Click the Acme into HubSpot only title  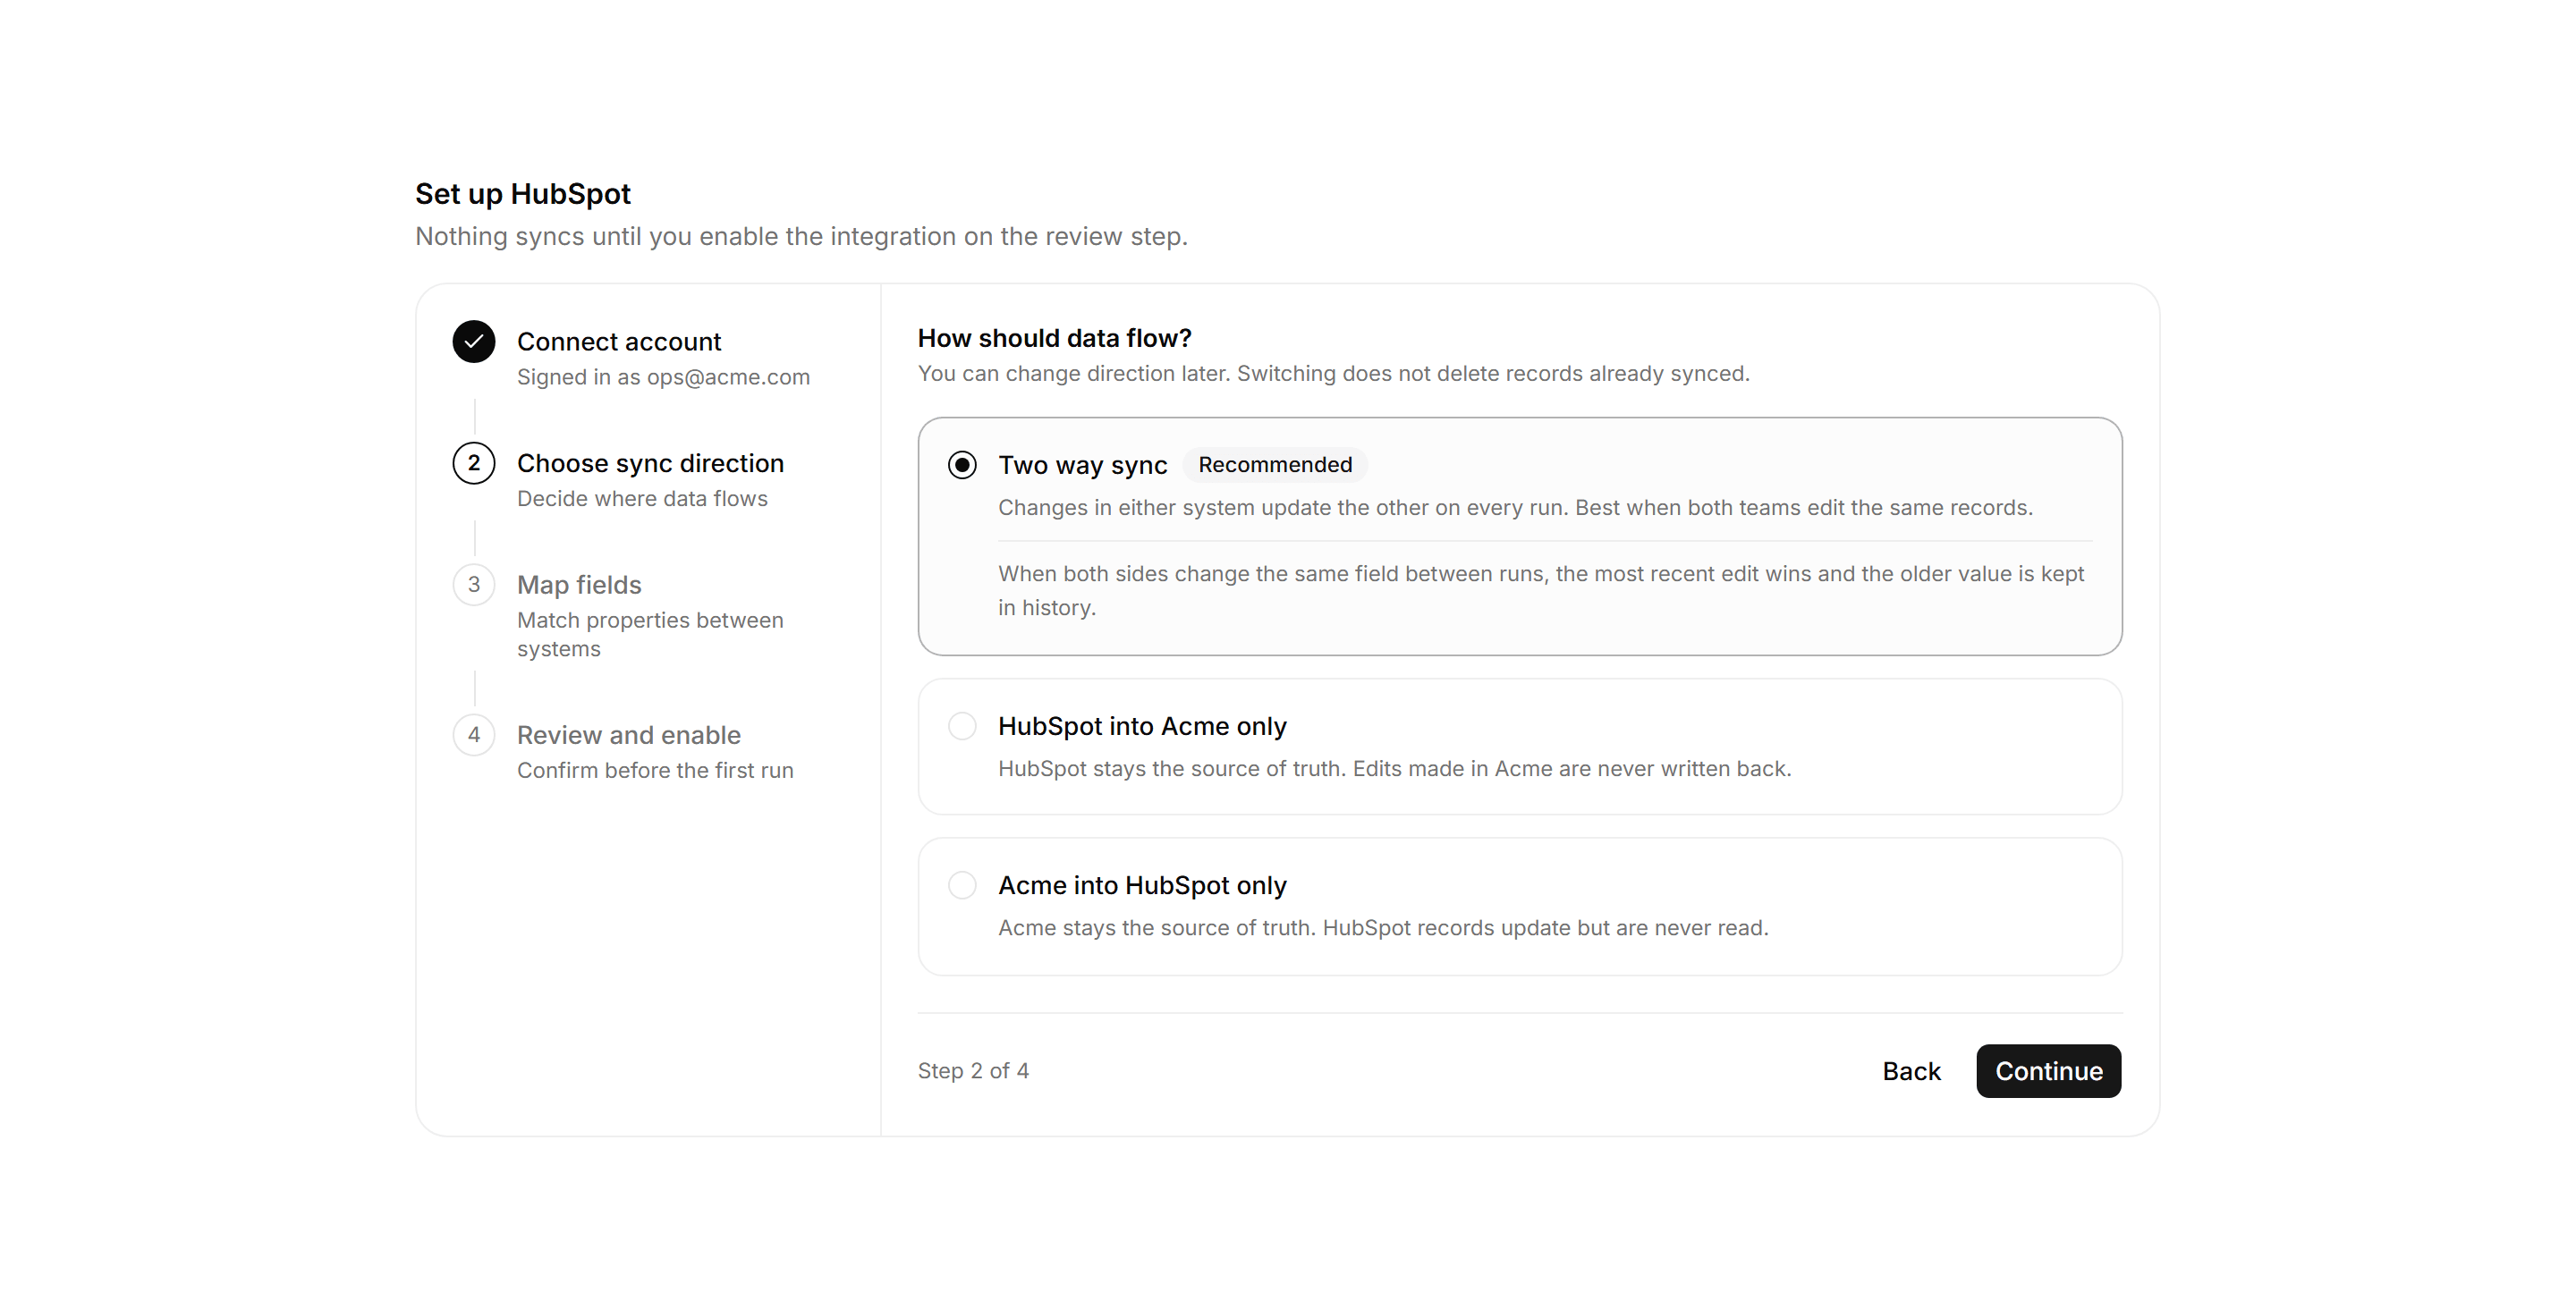pyautogui.click(x=1142, y=885)
